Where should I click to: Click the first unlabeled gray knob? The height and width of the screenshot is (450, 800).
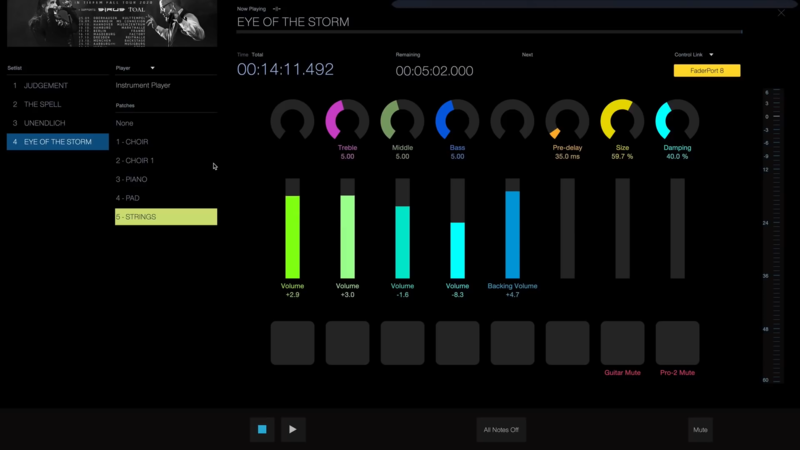(x=292, y=120)
